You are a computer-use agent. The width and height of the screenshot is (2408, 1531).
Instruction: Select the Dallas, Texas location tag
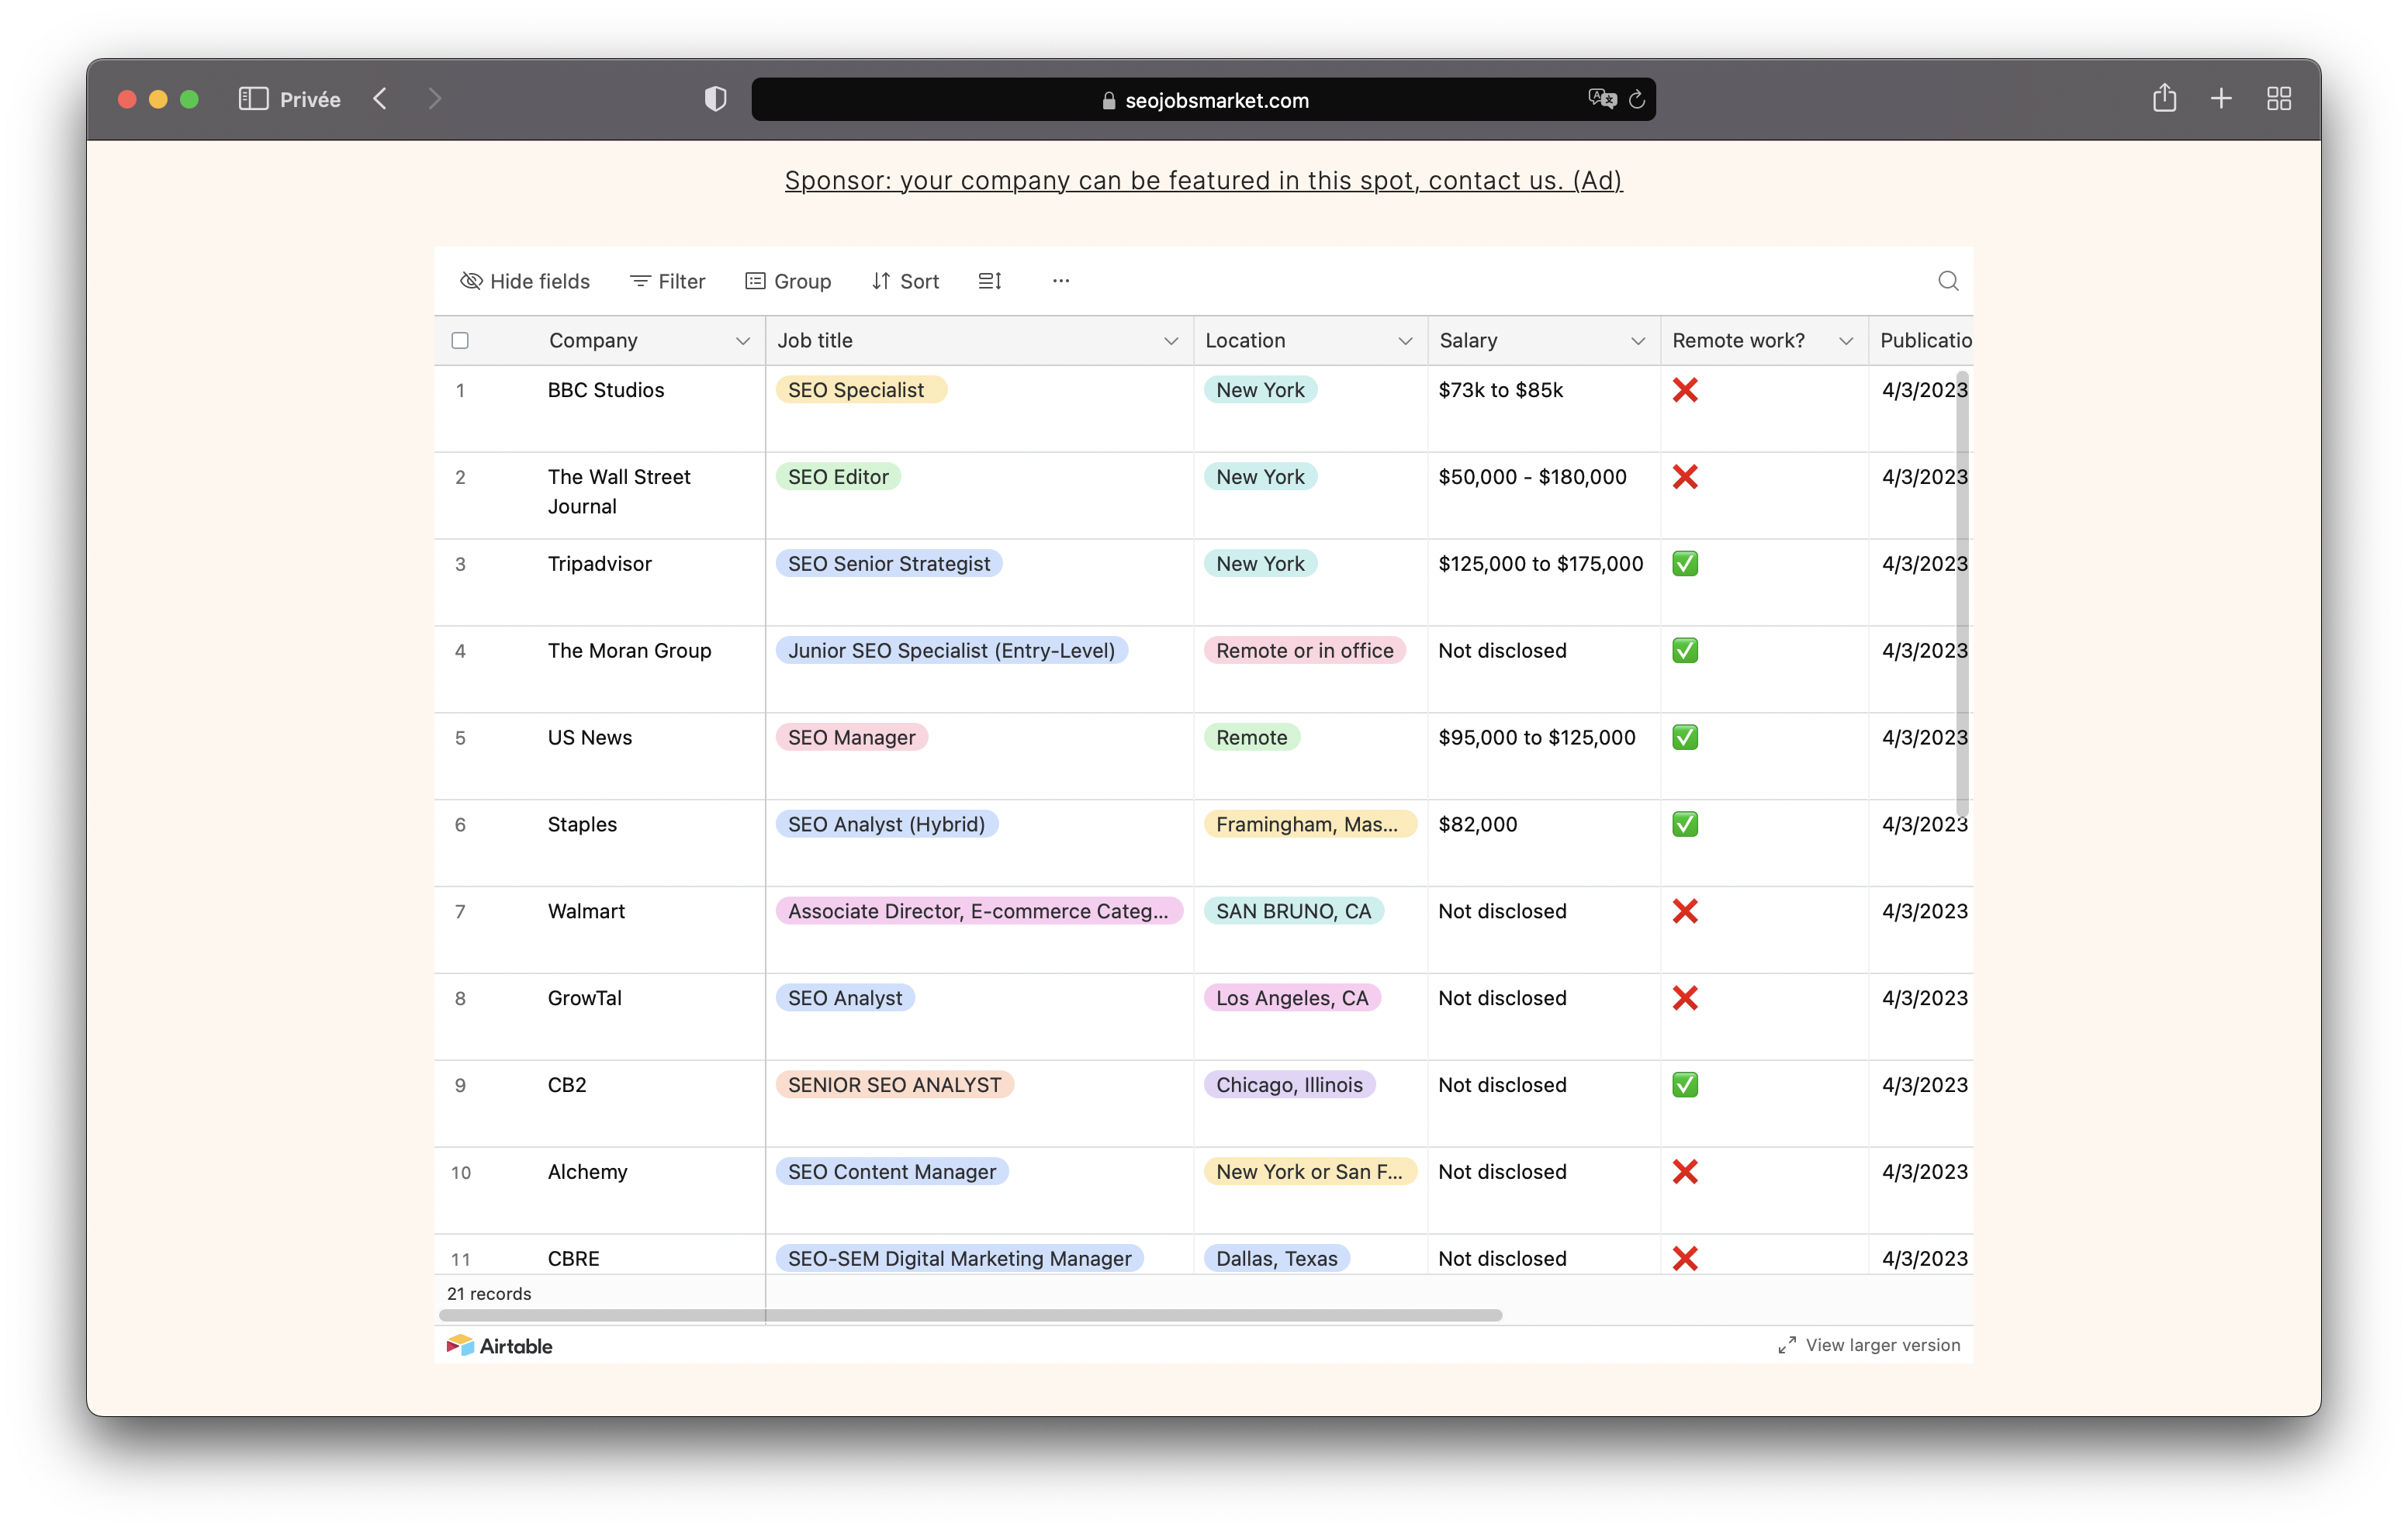click(1277, 1258)
